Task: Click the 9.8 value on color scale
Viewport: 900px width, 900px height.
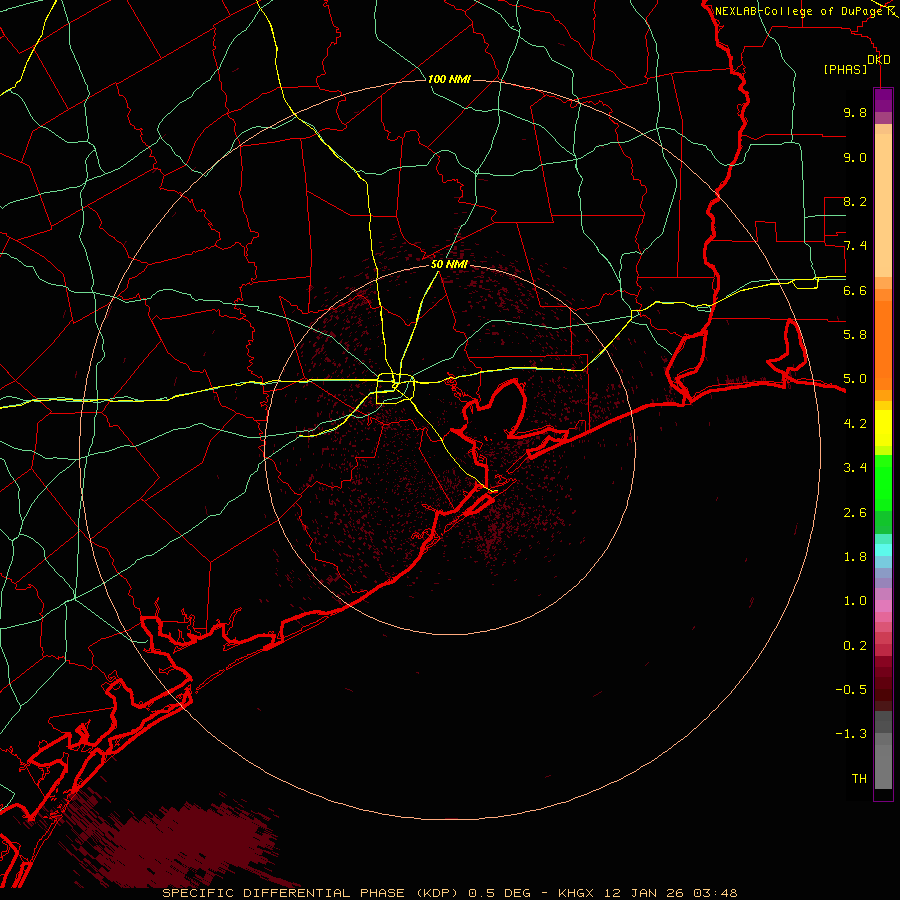Action: pos(855,112)
